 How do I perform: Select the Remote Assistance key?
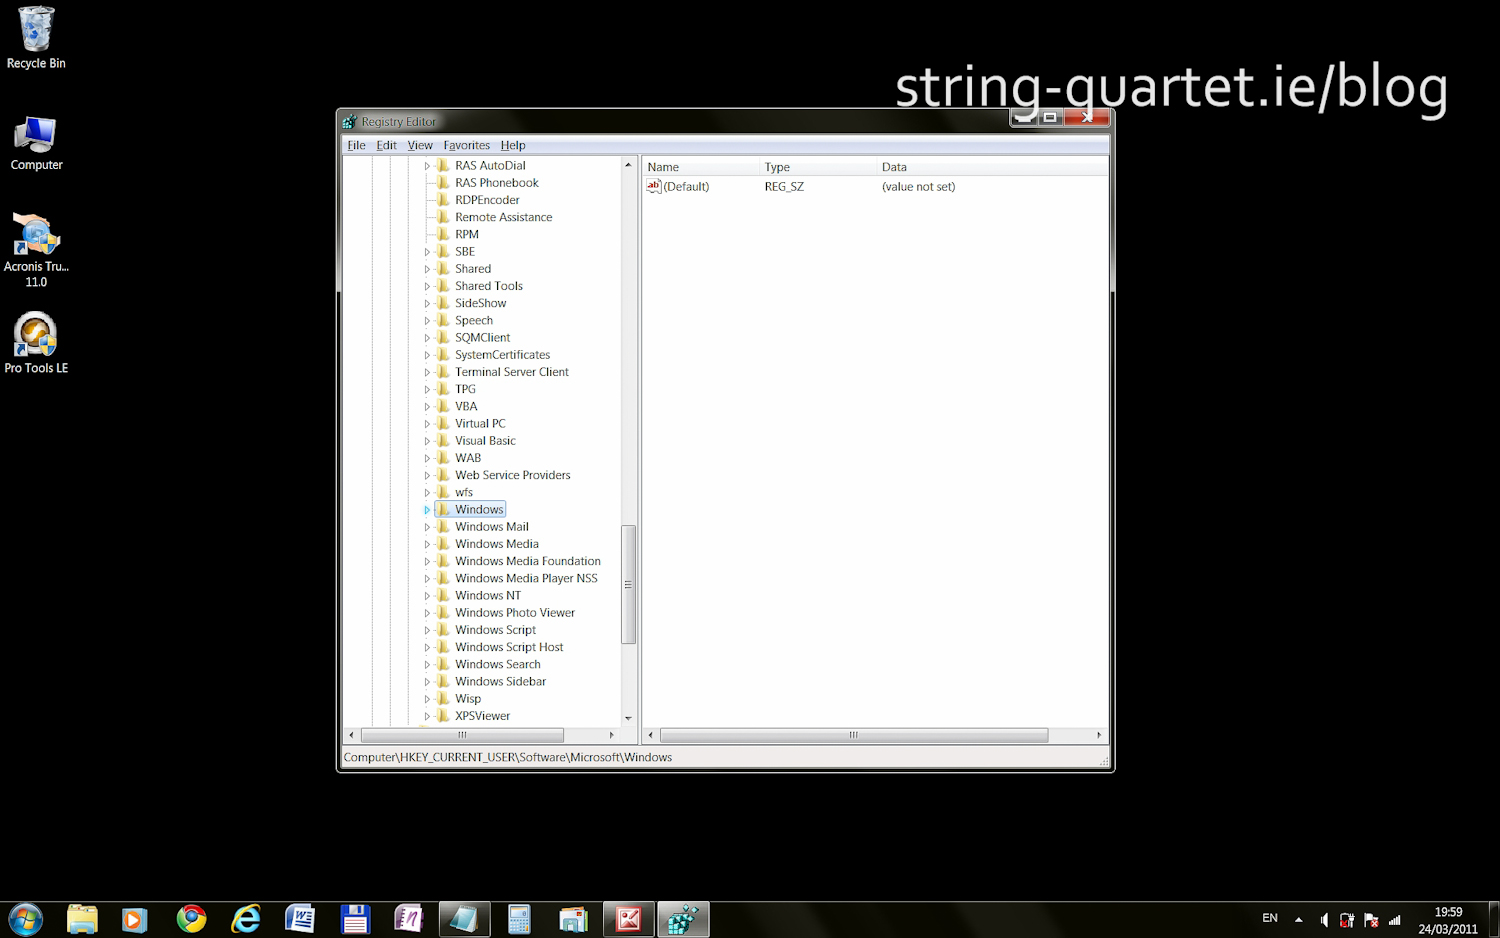(x=503, y=217)
